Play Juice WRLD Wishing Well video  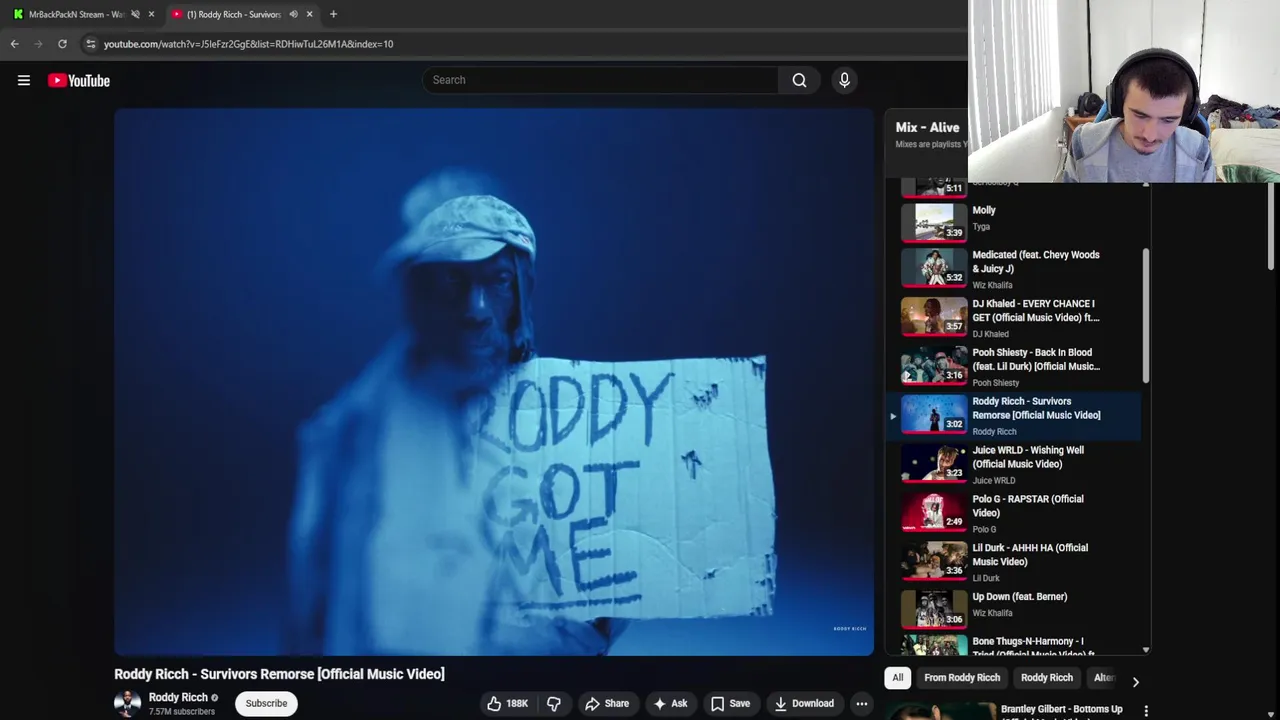(1014, 464)
